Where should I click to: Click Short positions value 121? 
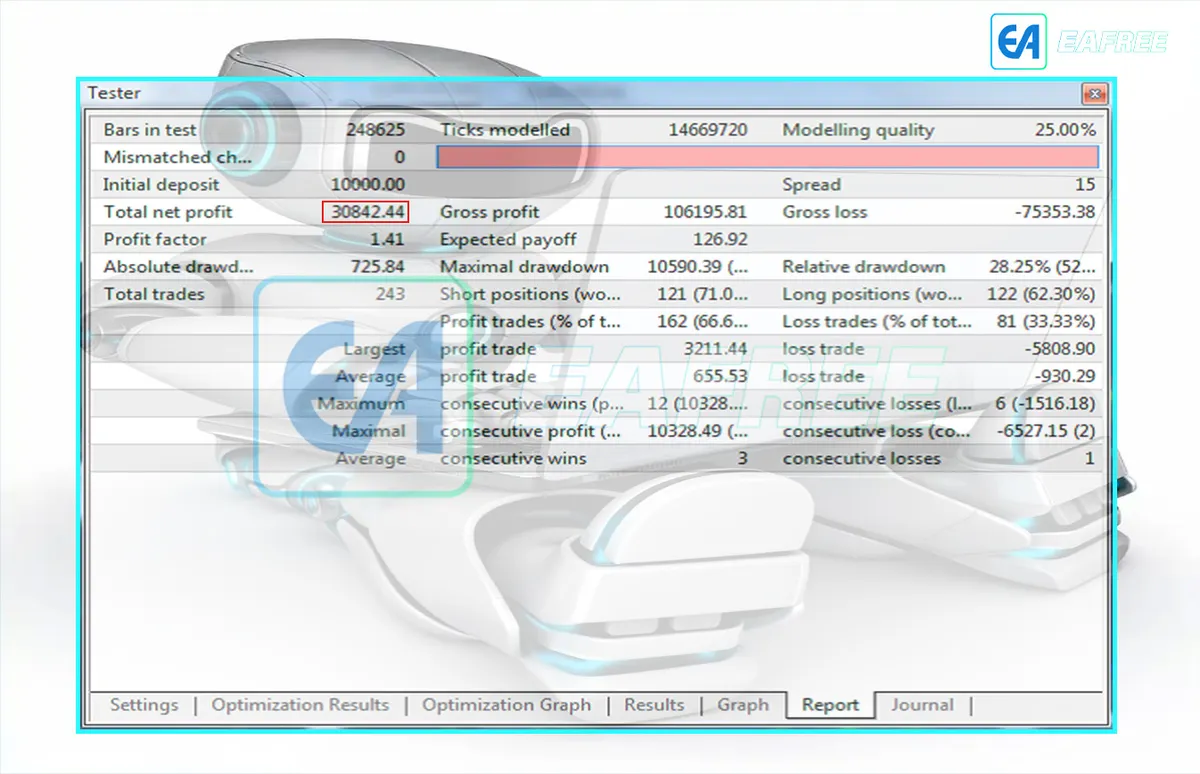(703, 294)
